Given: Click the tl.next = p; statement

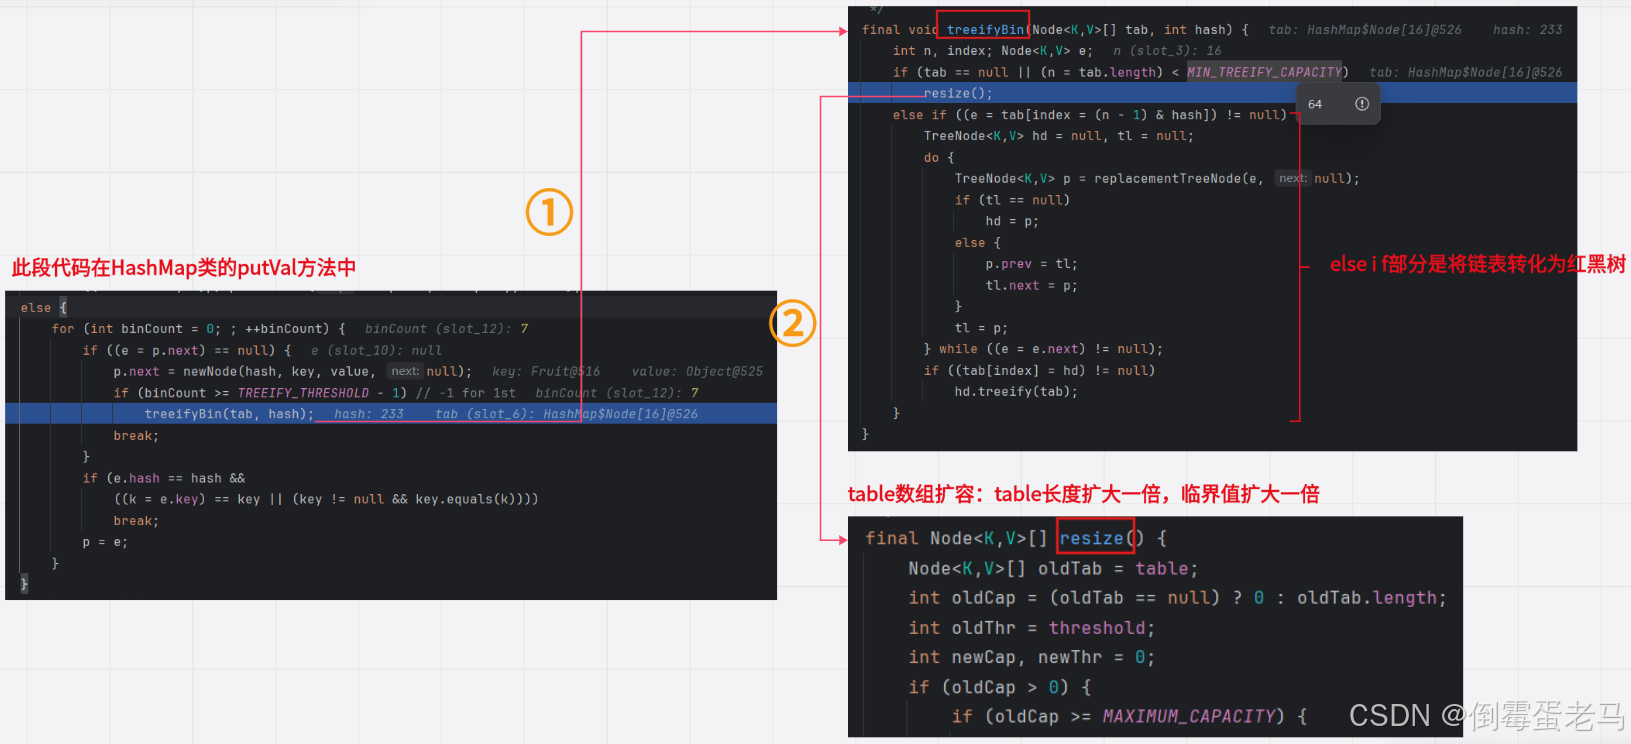Looking at the screenshot, I should tap(1031, 285).
